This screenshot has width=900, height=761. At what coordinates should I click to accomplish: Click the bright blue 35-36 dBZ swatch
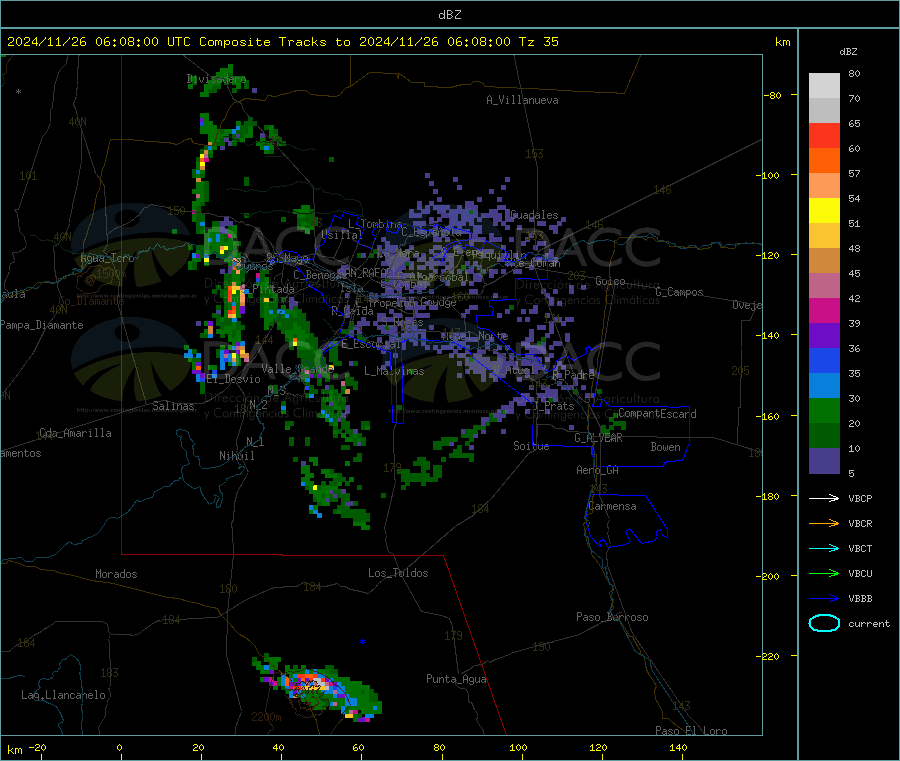[824, 360]
